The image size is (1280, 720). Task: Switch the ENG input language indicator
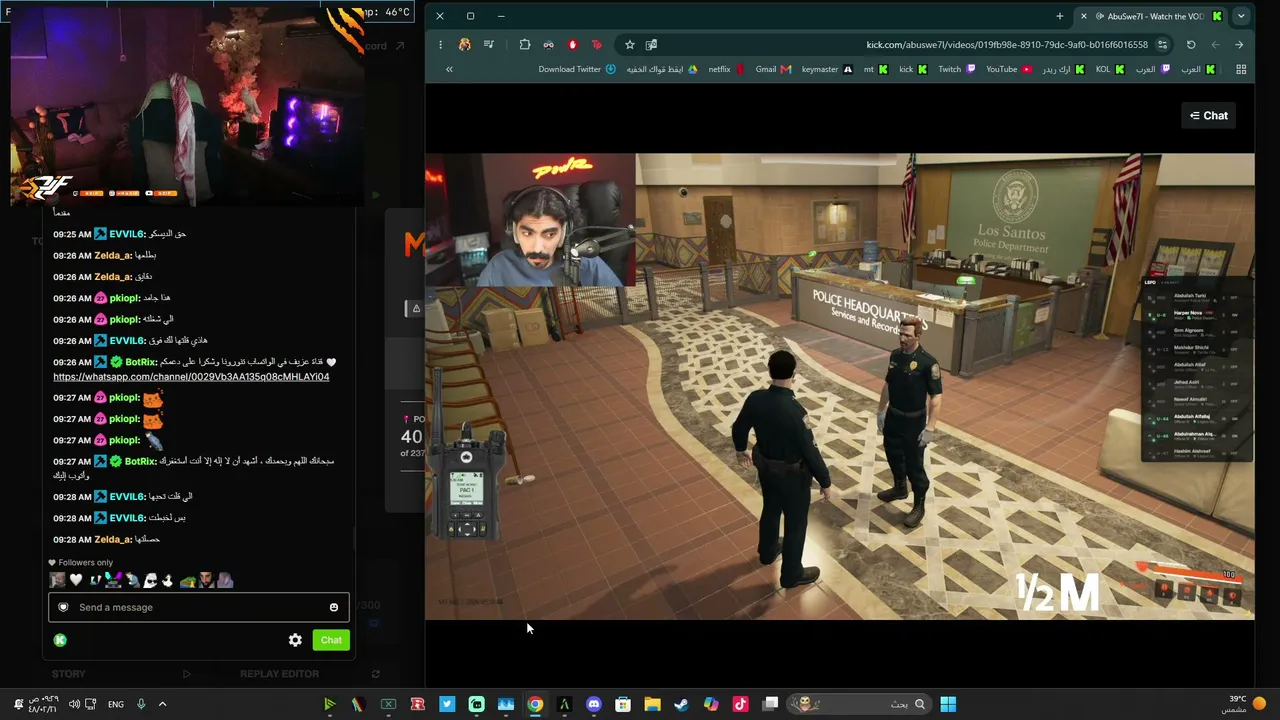coord(116,704)
